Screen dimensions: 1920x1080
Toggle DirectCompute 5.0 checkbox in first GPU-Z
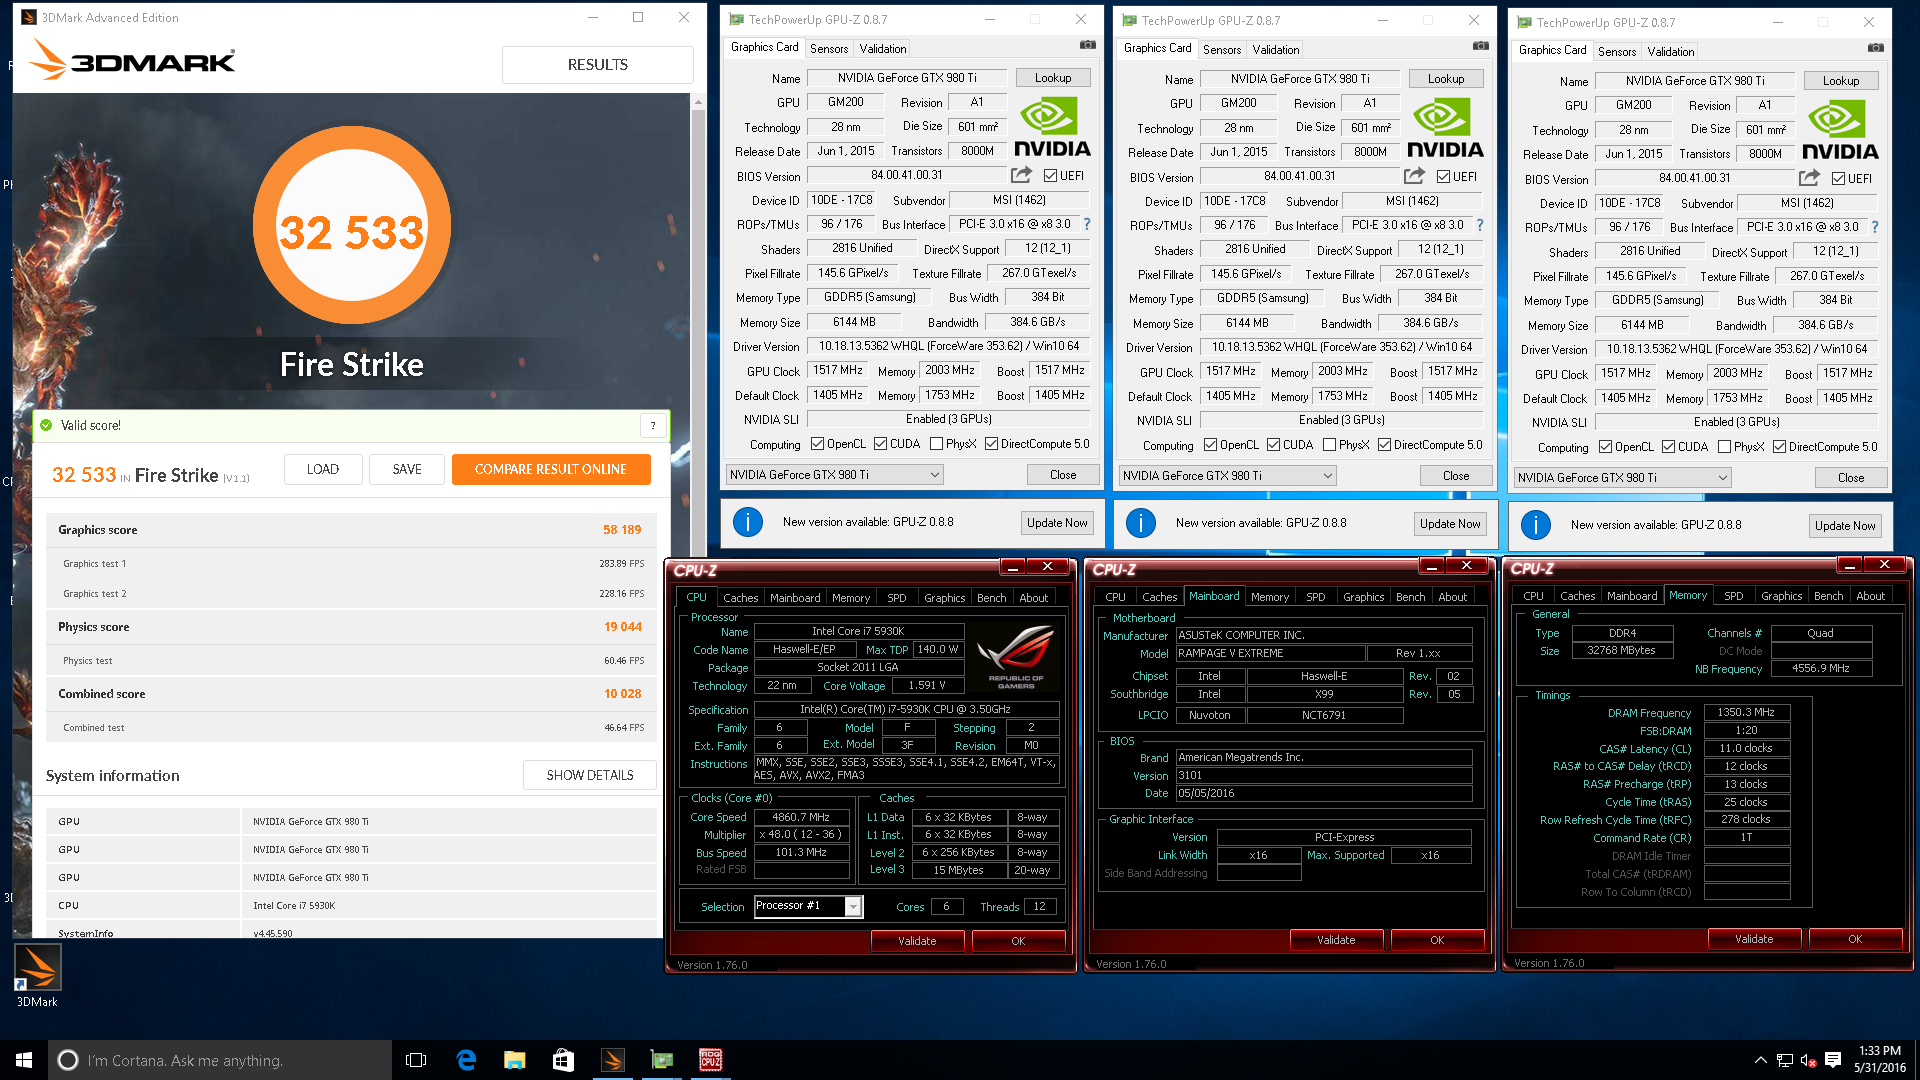point(991,444)
